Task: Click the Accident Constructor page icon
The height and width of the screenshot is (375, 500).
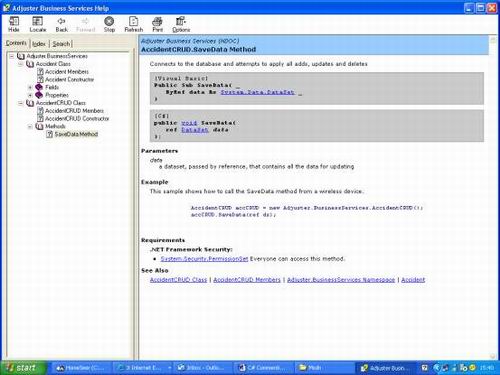Action: point(40,79)
